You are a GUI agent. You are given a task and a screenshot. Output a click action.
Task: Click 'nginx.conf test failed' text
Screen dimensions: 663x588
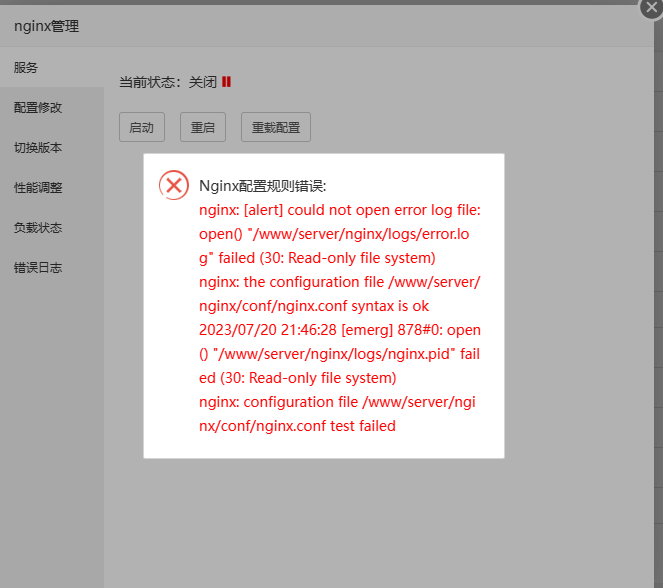pos(297,426)
